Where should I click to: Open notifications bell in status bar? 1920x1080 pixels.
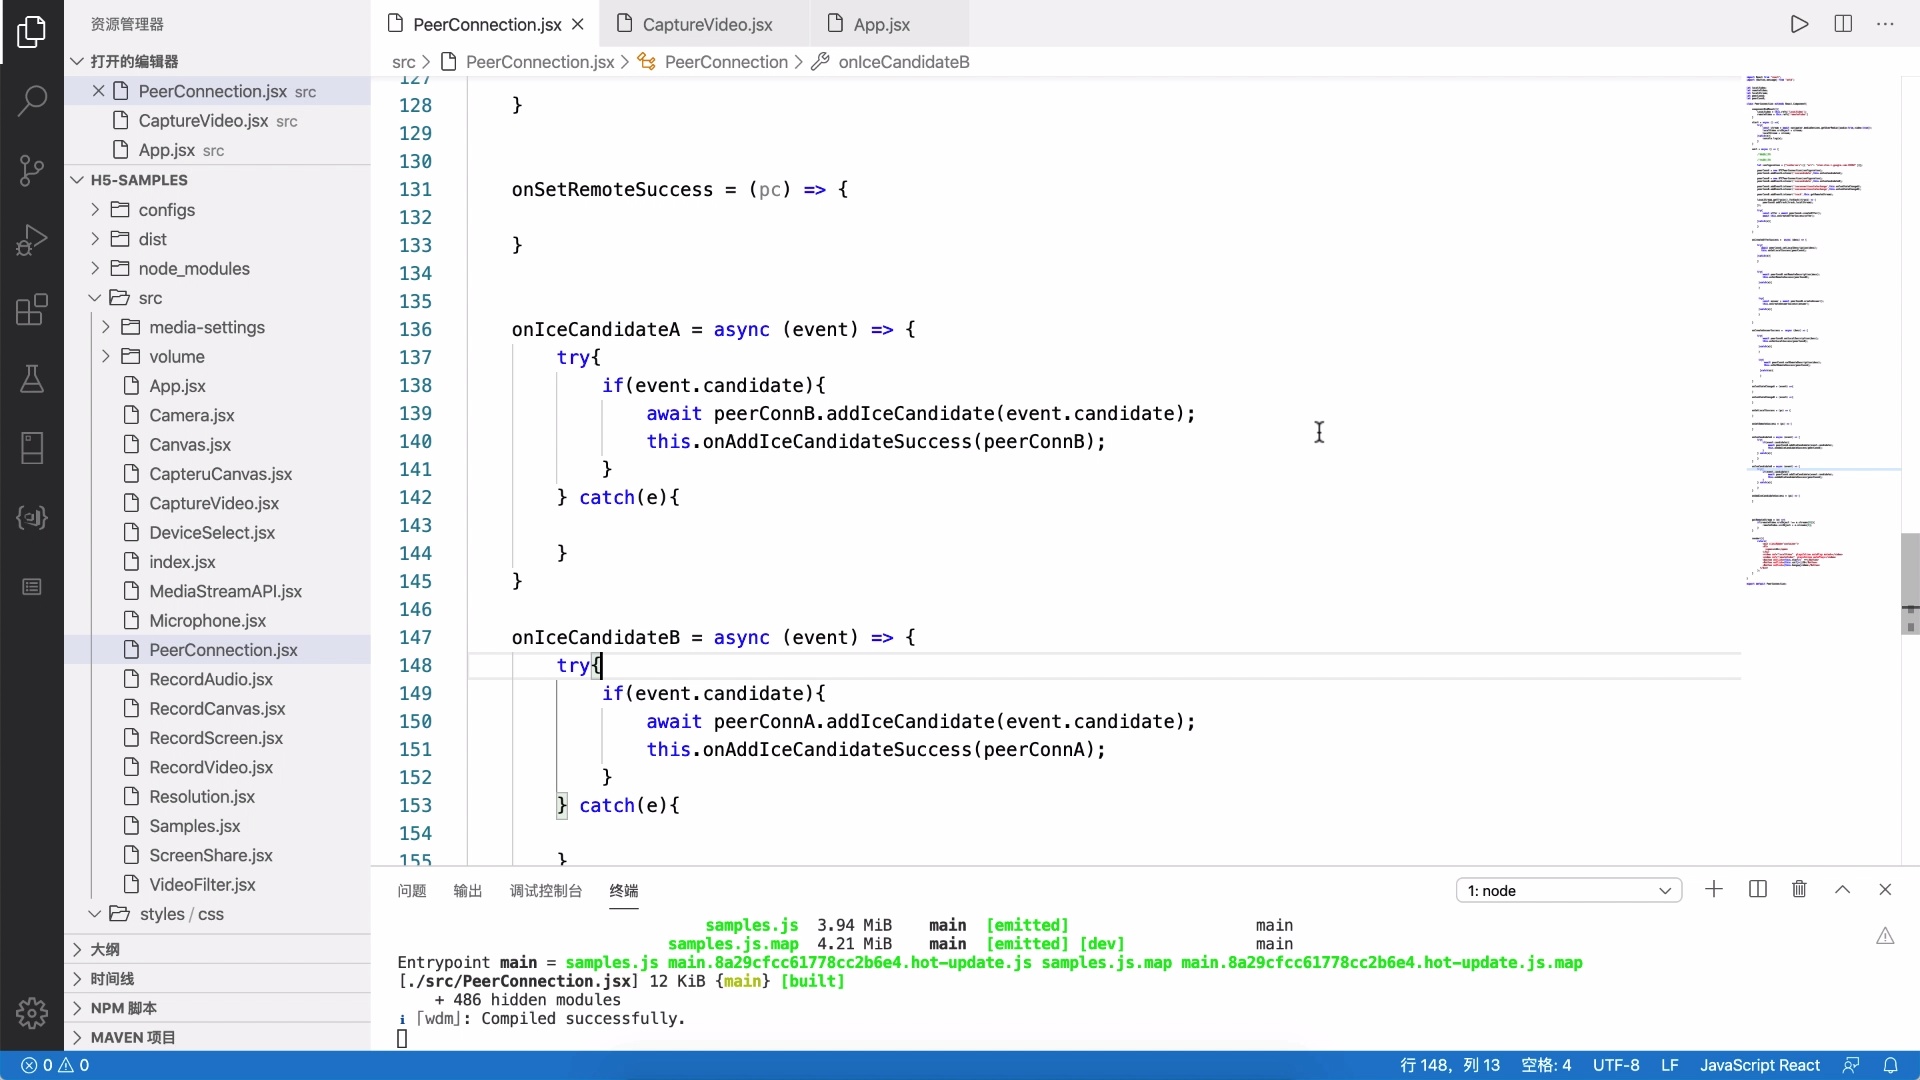pyautogui.click(x=1890, y=1065)
